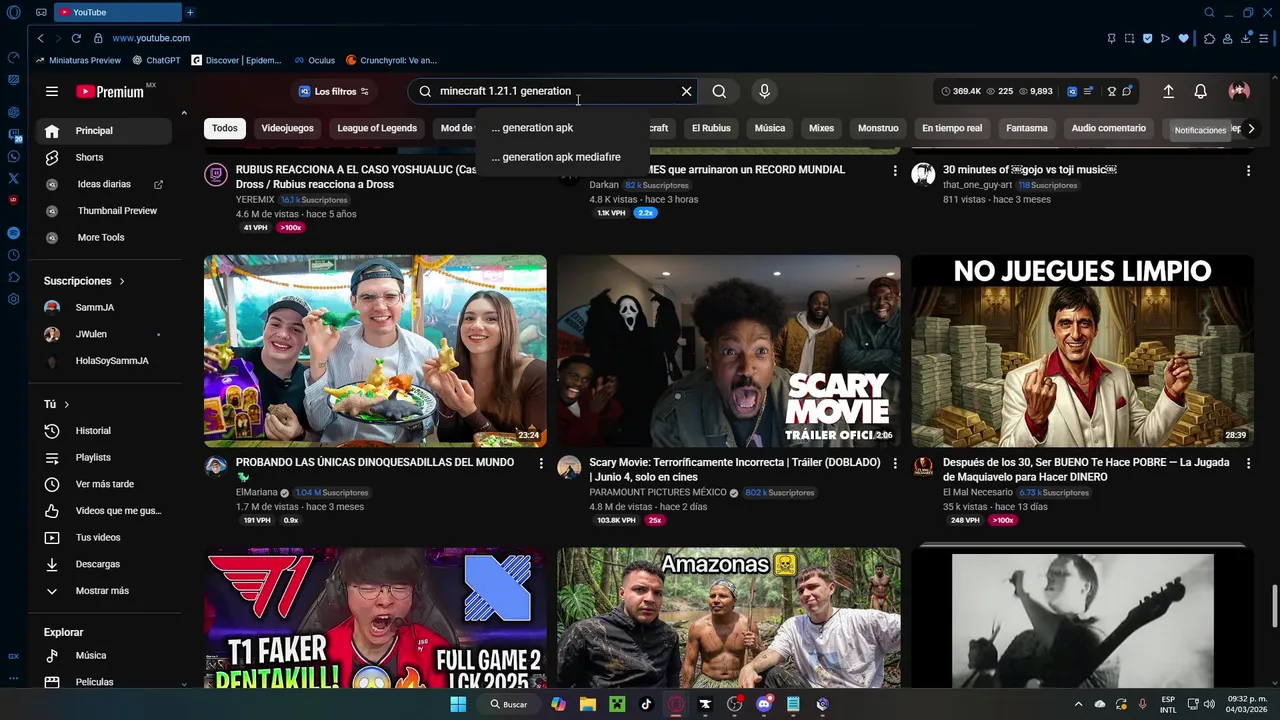This screenshot has height=720, width=1280.
Task: Visit PARAMOUNT PICTURES MÉXICO channel link
Action: [657, 492]
